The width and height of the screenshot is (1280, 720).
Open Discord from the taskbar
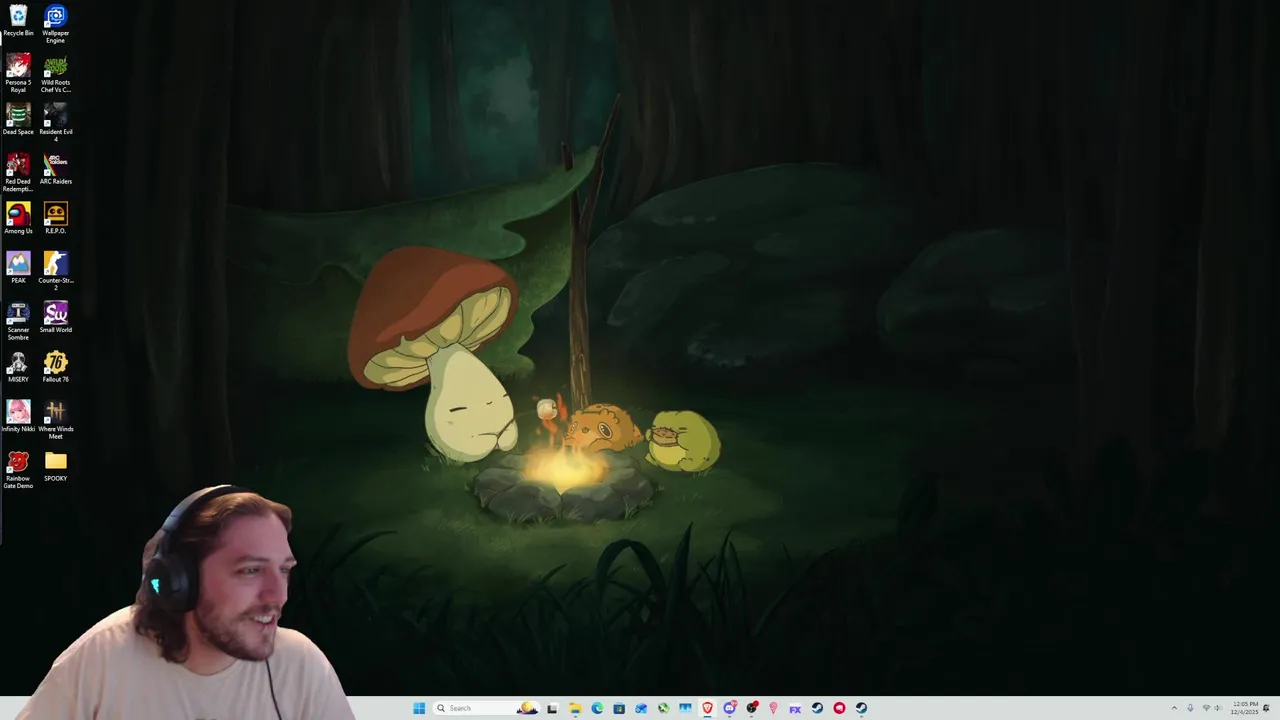[730, 708]
